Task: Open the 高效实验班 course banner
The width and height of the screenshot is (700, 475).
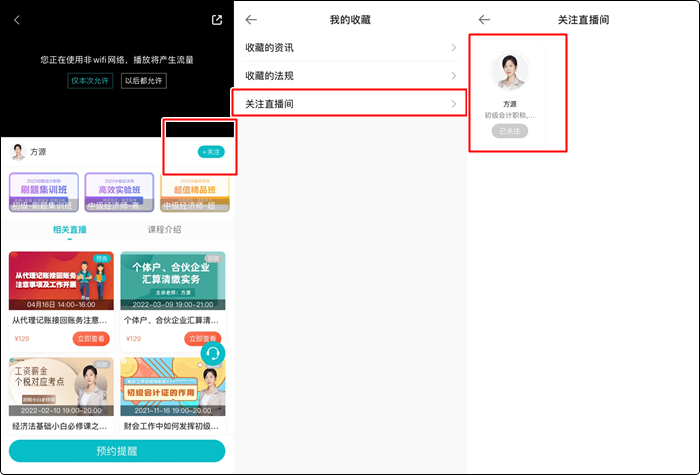Action: tap(119, 192)
